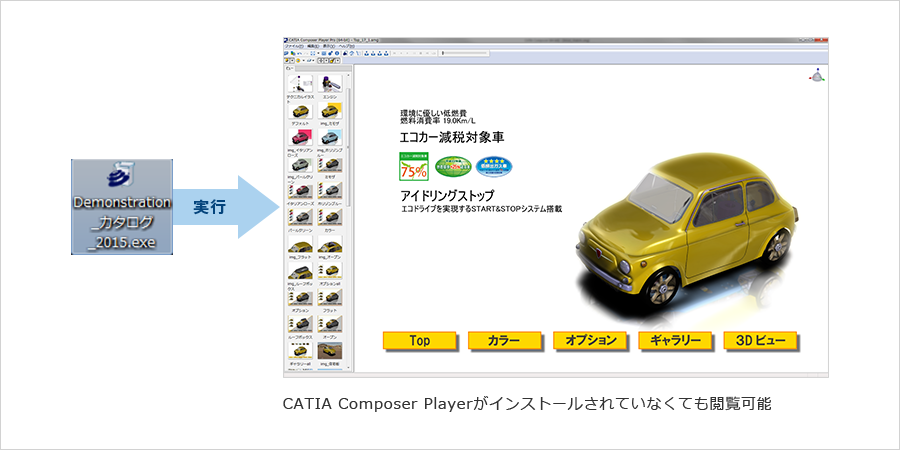Select the カラー view thumbnail

click(x=330, y=216)
